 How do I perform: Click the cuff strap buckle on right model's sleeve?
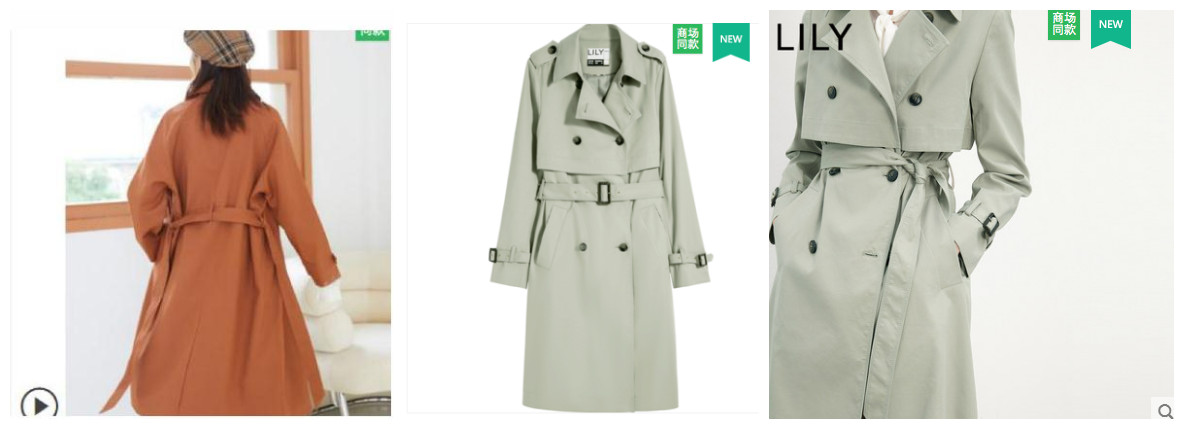click(990, 224)
